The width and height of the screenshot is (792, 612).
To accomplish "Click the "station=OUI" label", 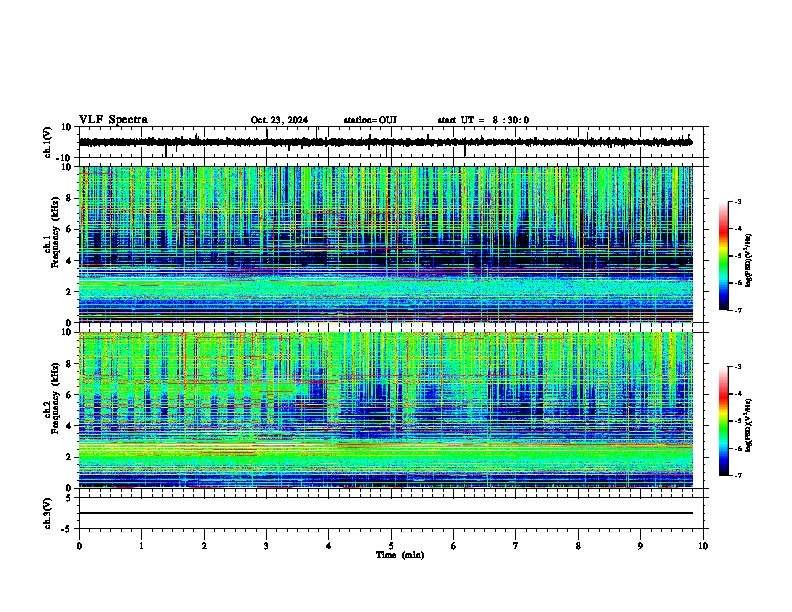I will click(x=370, y=120).
